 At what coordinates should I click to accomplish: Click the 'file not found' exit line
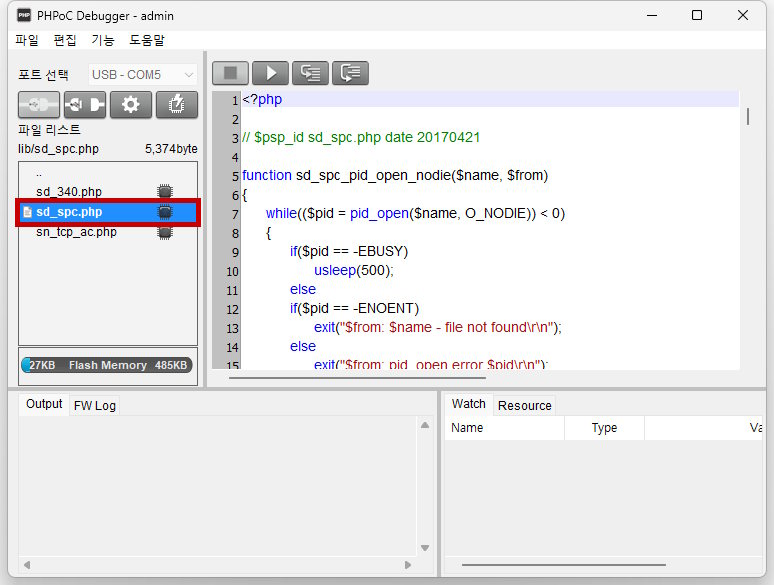pyautogui.click(x=438, y=327)
